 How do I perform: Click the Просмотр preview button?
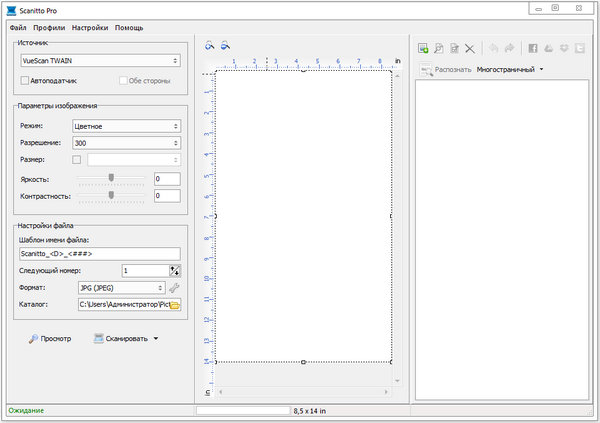[x=49, y=339]
